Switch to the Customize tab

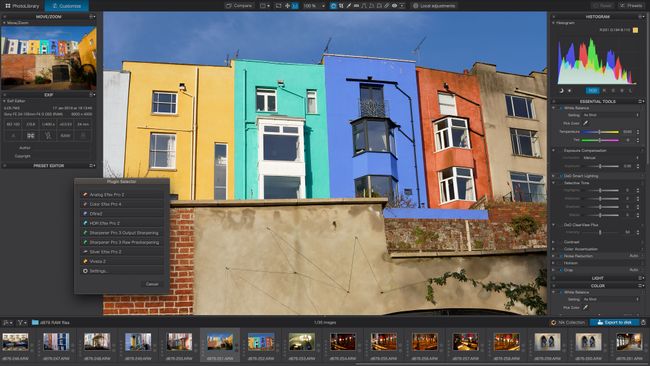coord(66,6)
